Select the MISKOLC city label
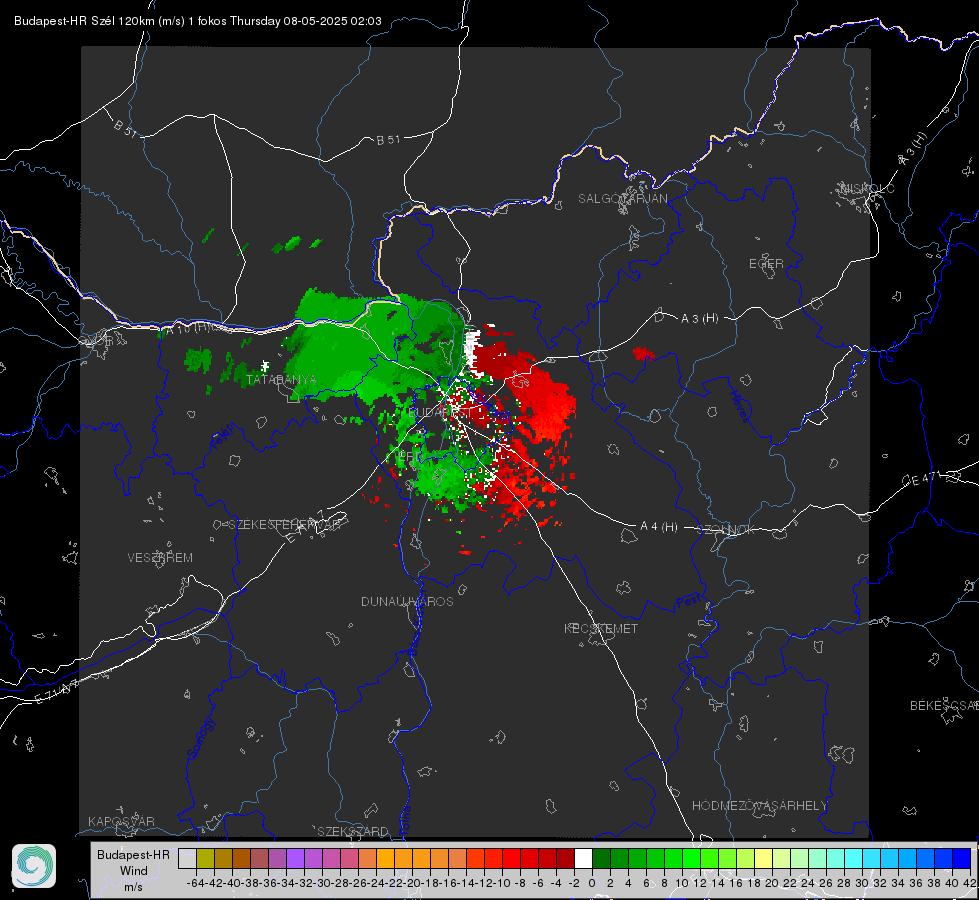 (867, 188)
